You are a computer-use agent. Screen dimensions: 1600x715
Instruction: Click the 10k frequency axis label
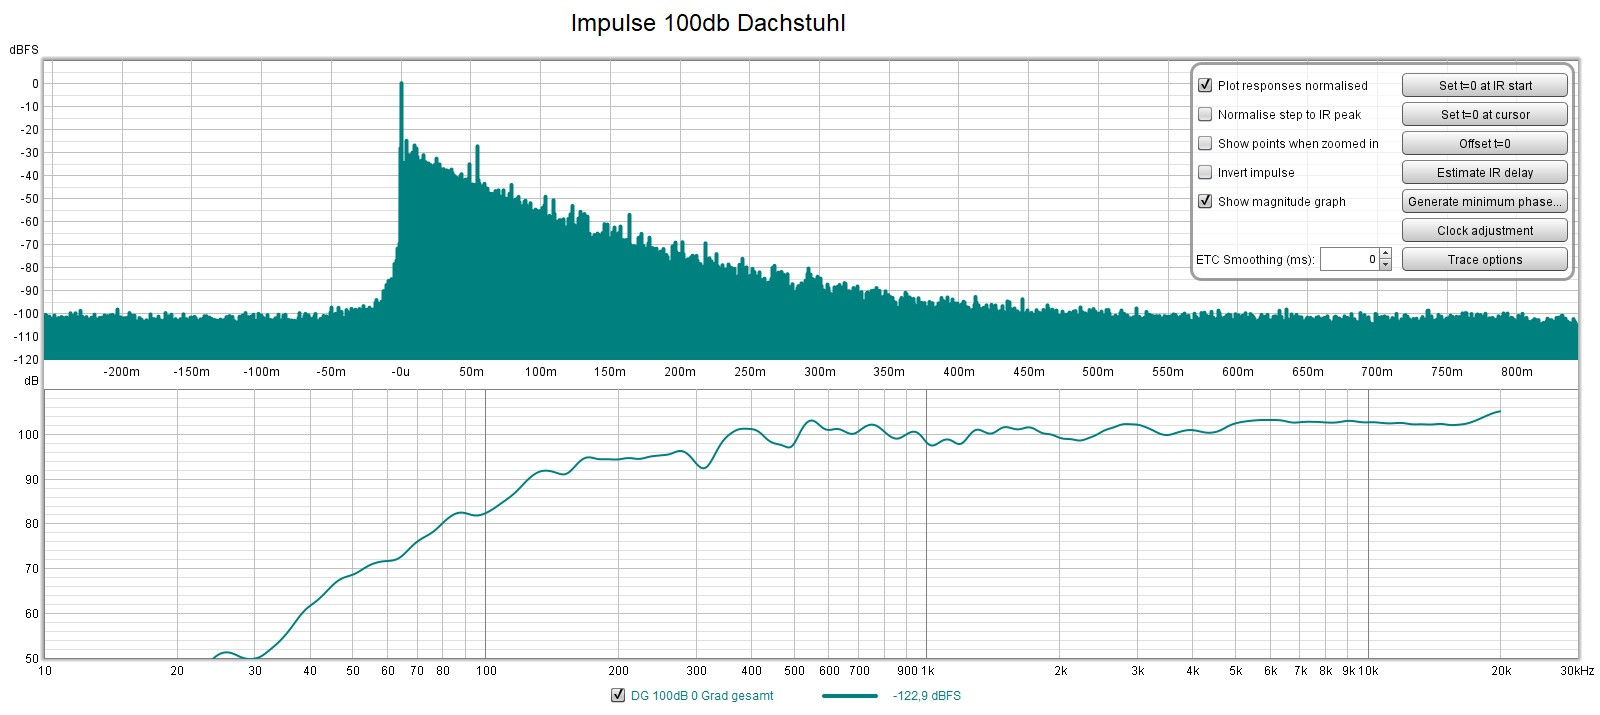click(x=1368, y=671)
